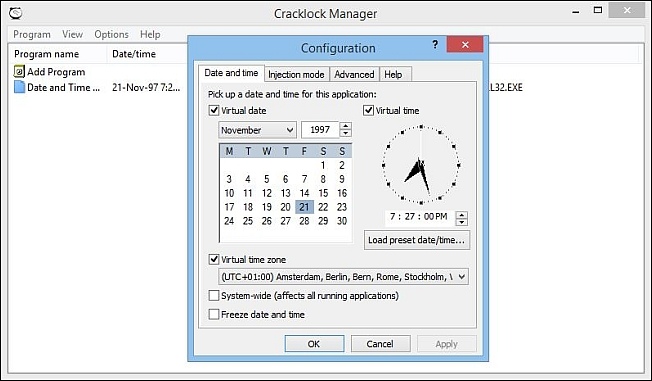Maximize the Cracklock Manager window
652x381 pixels.
pos(598,10)
